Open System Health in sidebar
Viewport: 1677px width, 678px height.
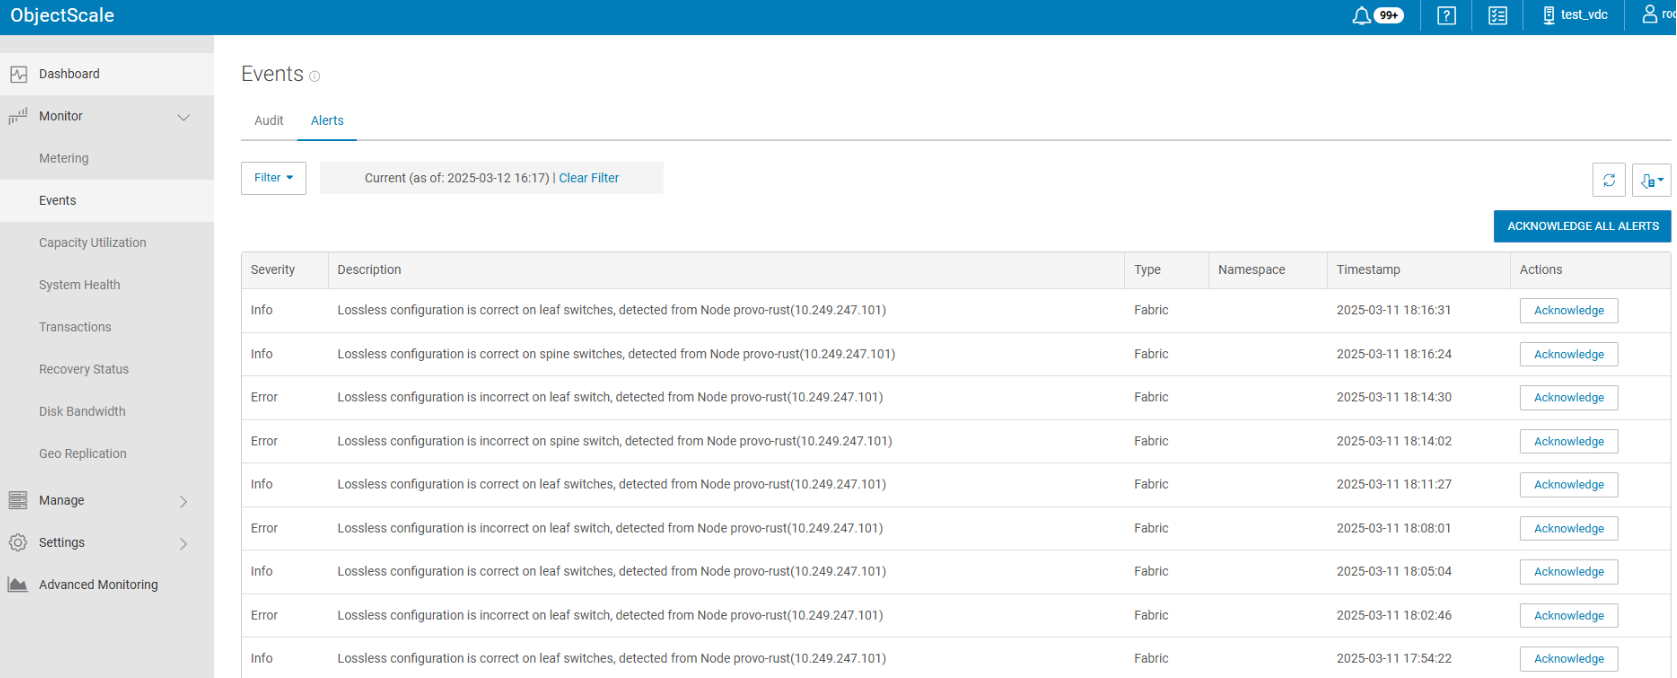click(x=79, y=285)
